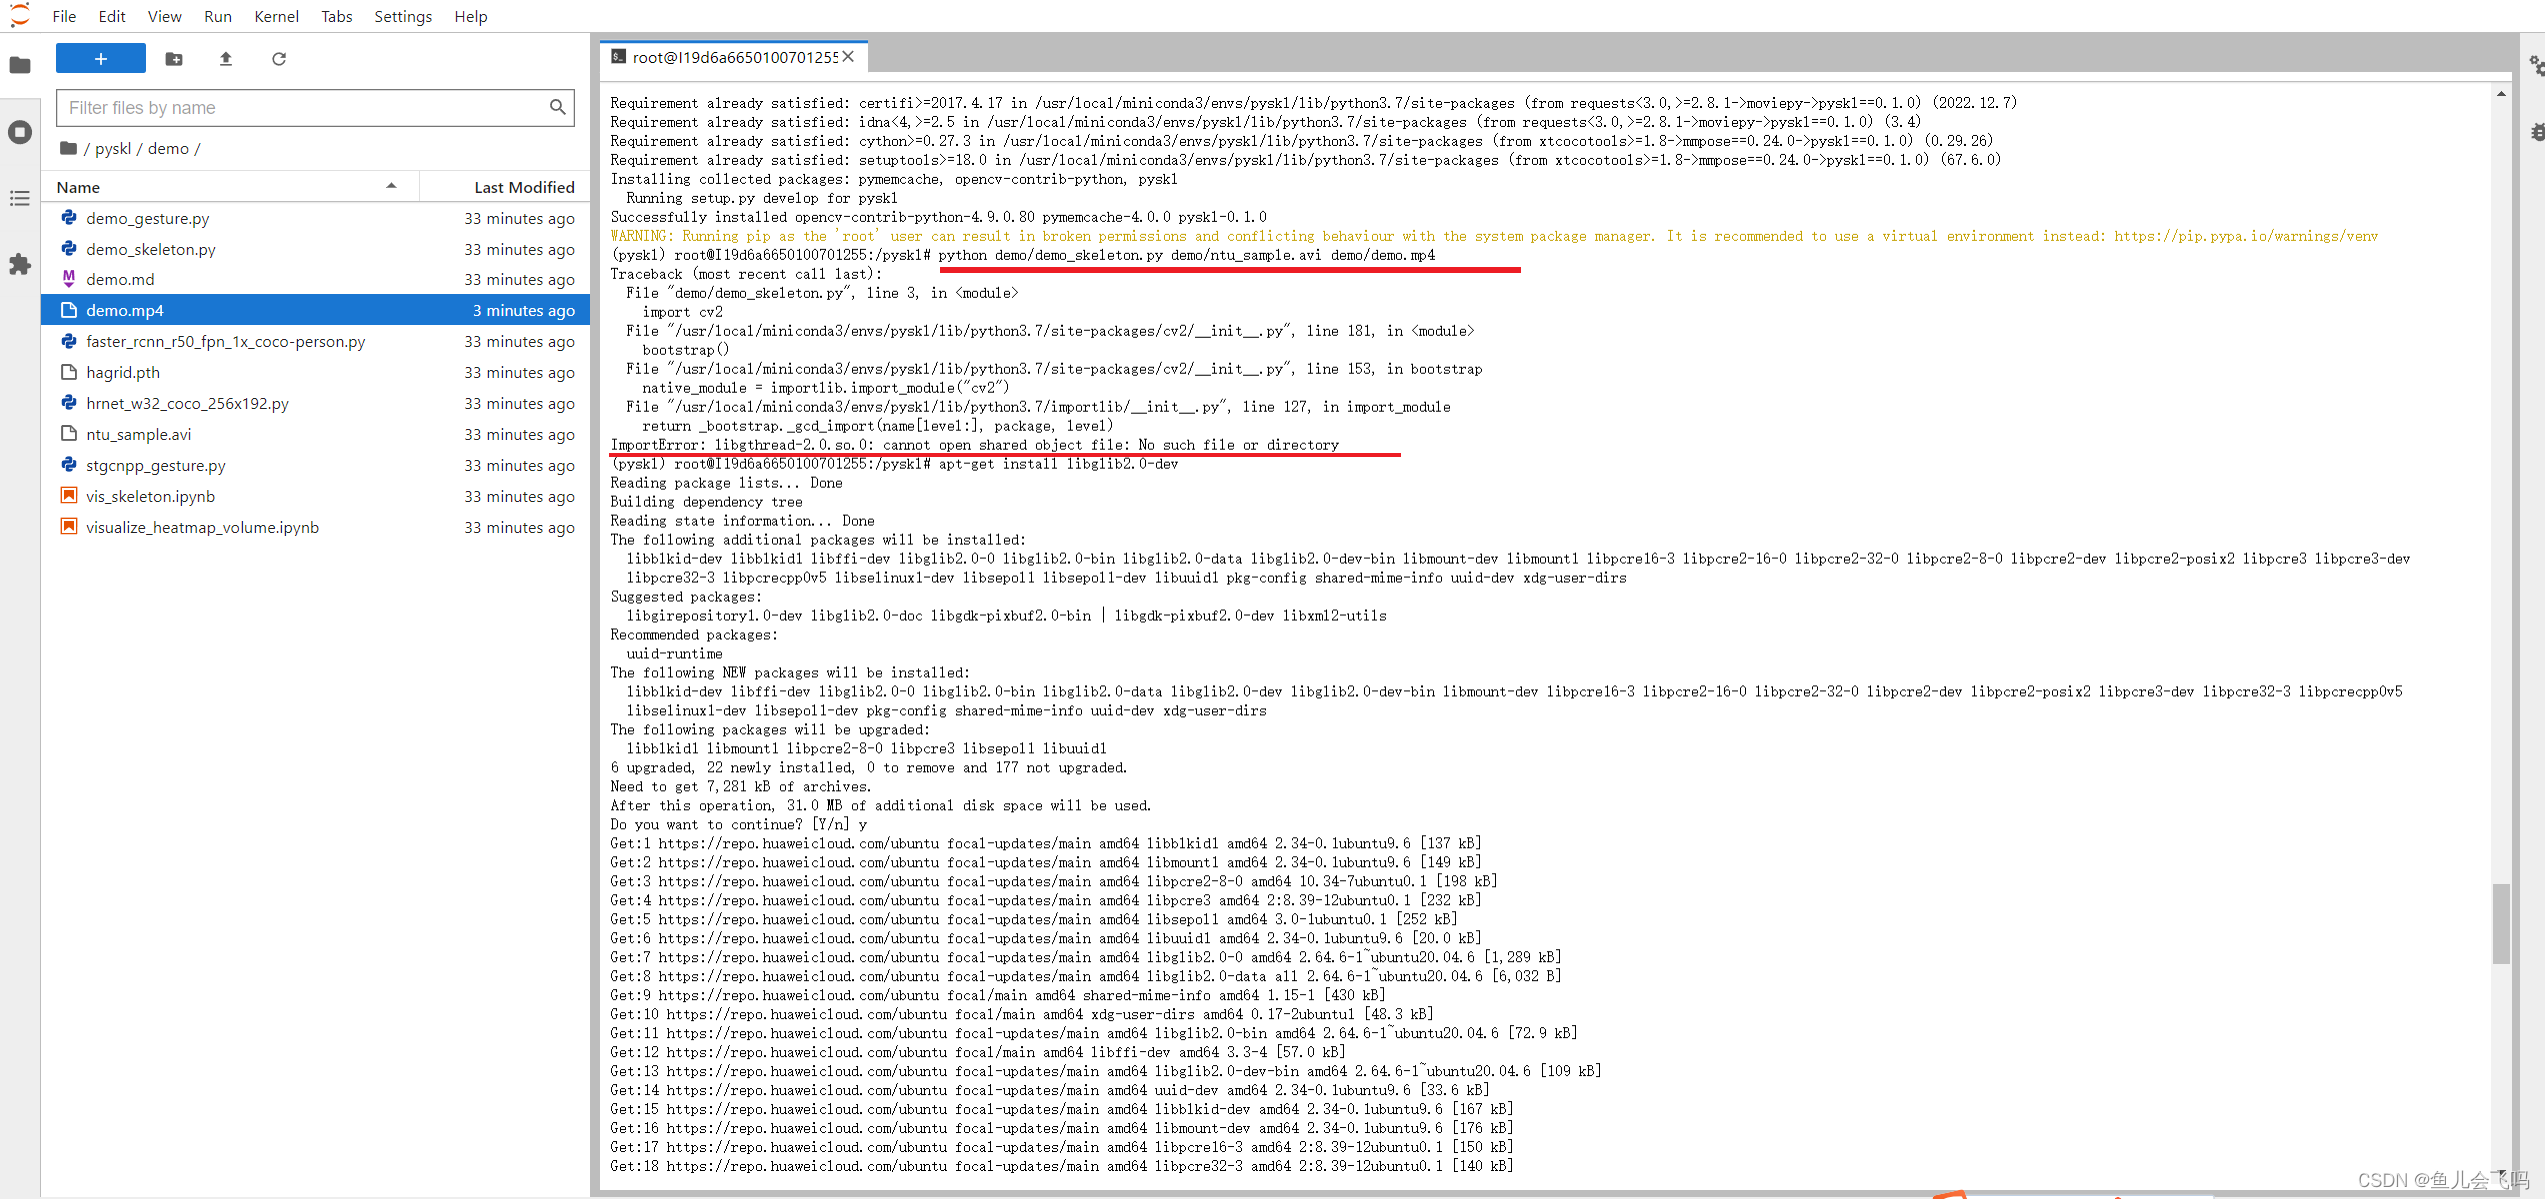Navigate to the pyskl breadcrumb folder
2545x1199 pixels.
[x=113, y=148]
